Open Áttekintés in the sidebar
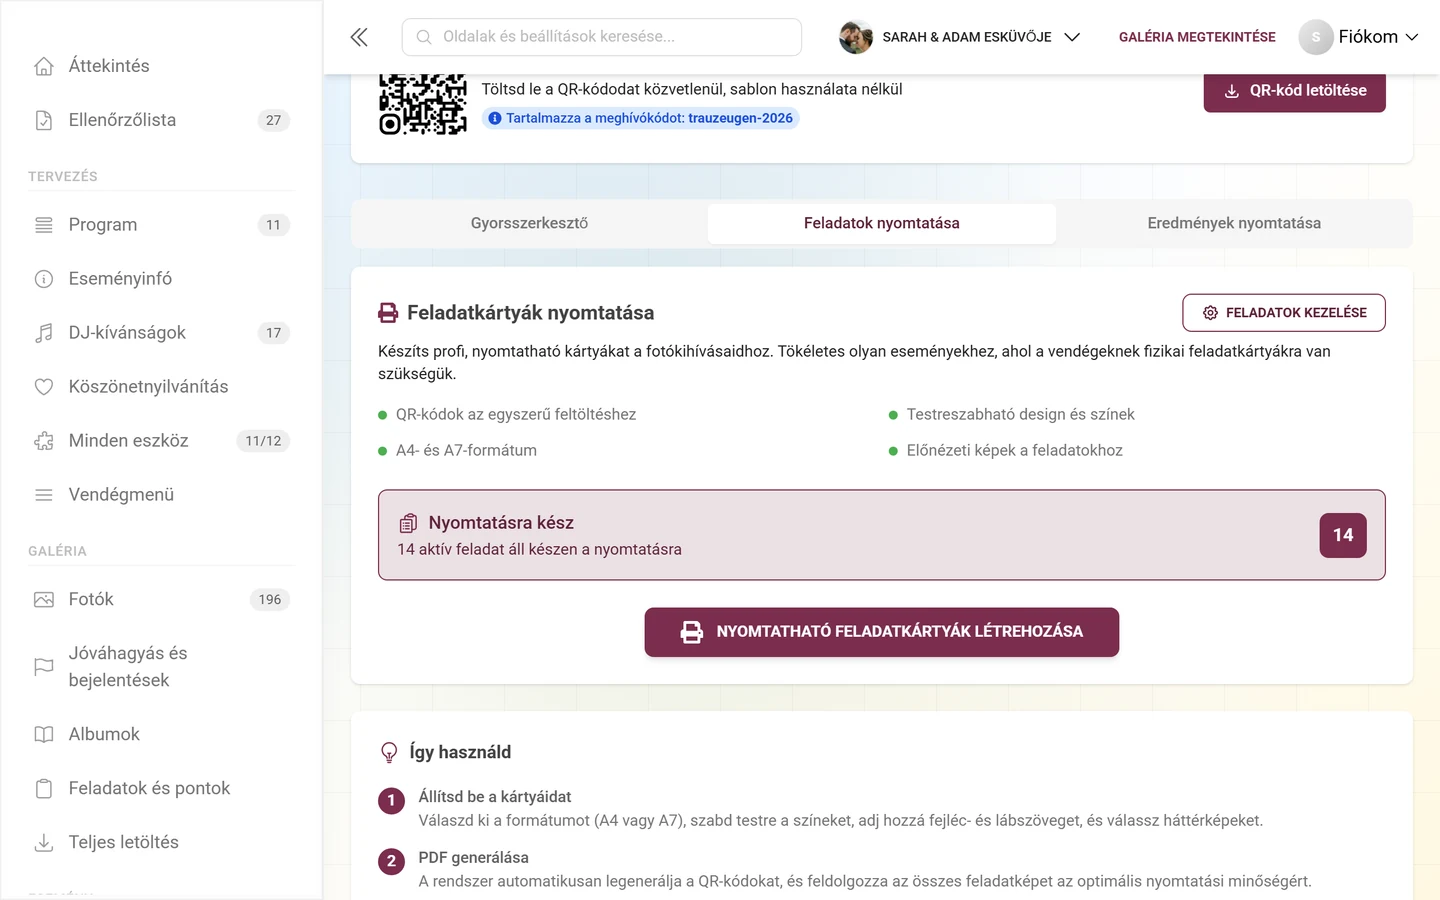Image resolution: width=1440 pixels, height=900 pixels. point(161,66)
